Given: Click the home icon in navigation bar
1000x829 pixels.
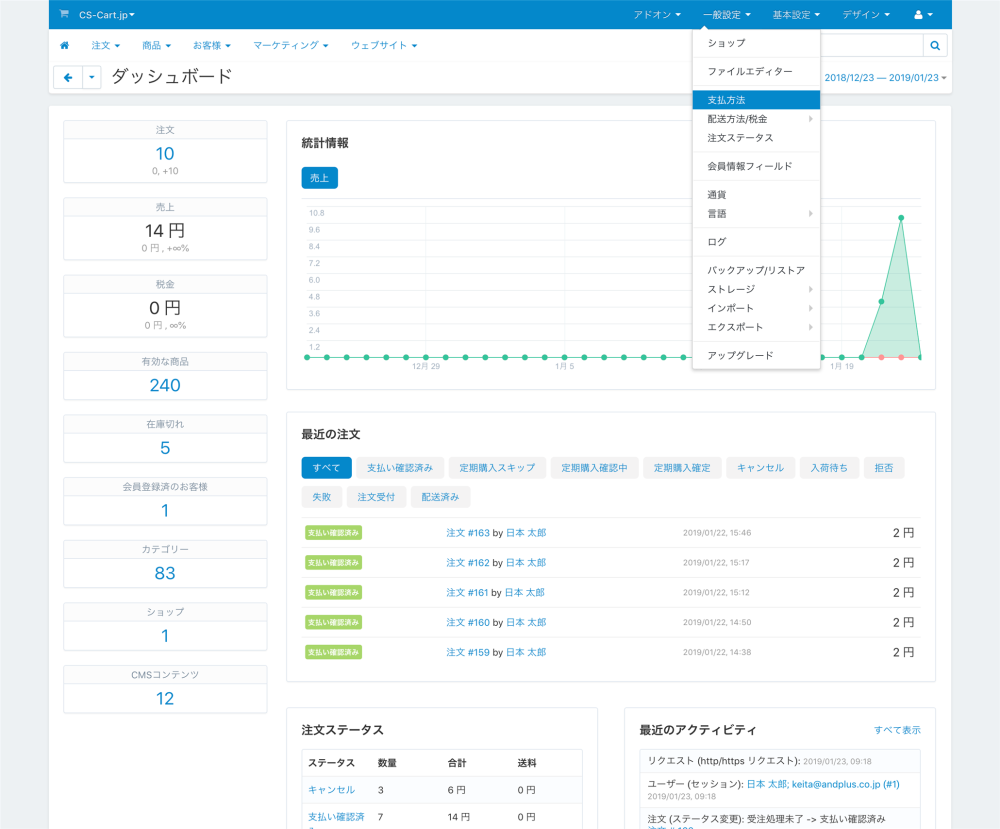Looking at the screenshot, I should tap(65, 46).
